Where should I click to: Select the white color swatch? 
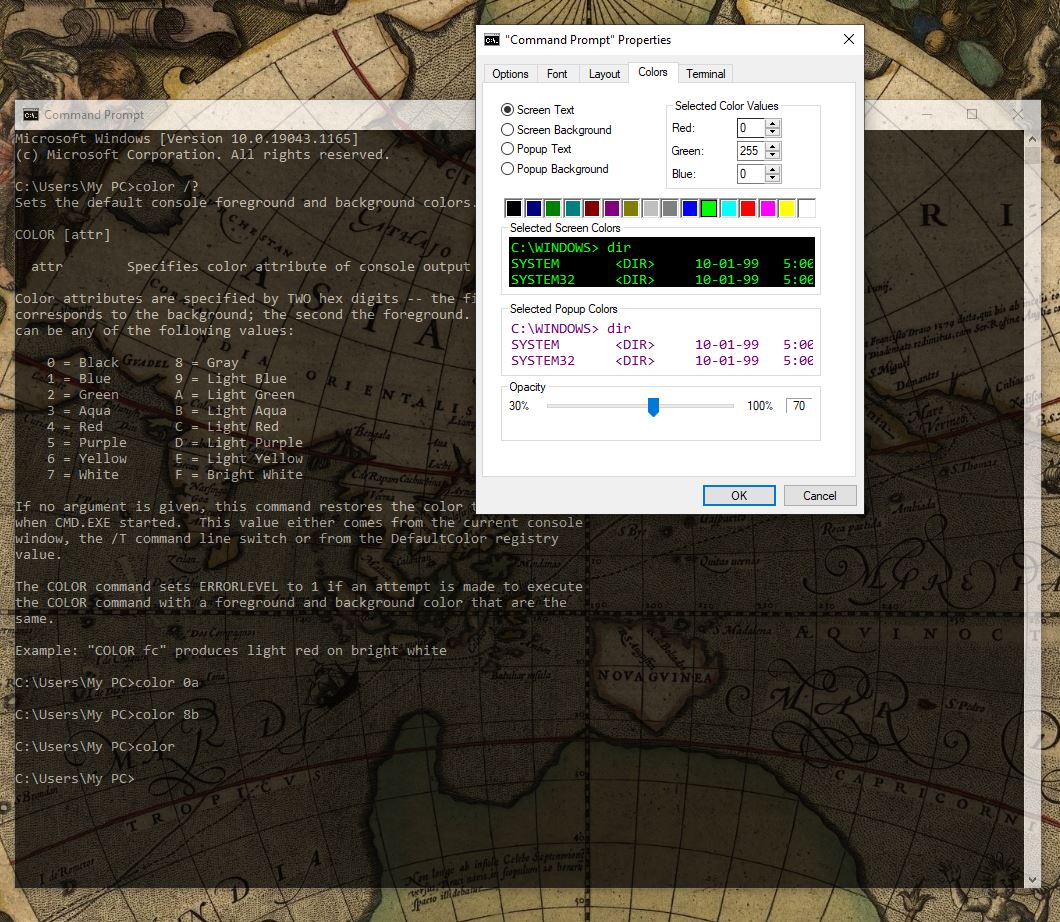coord(806,207)
